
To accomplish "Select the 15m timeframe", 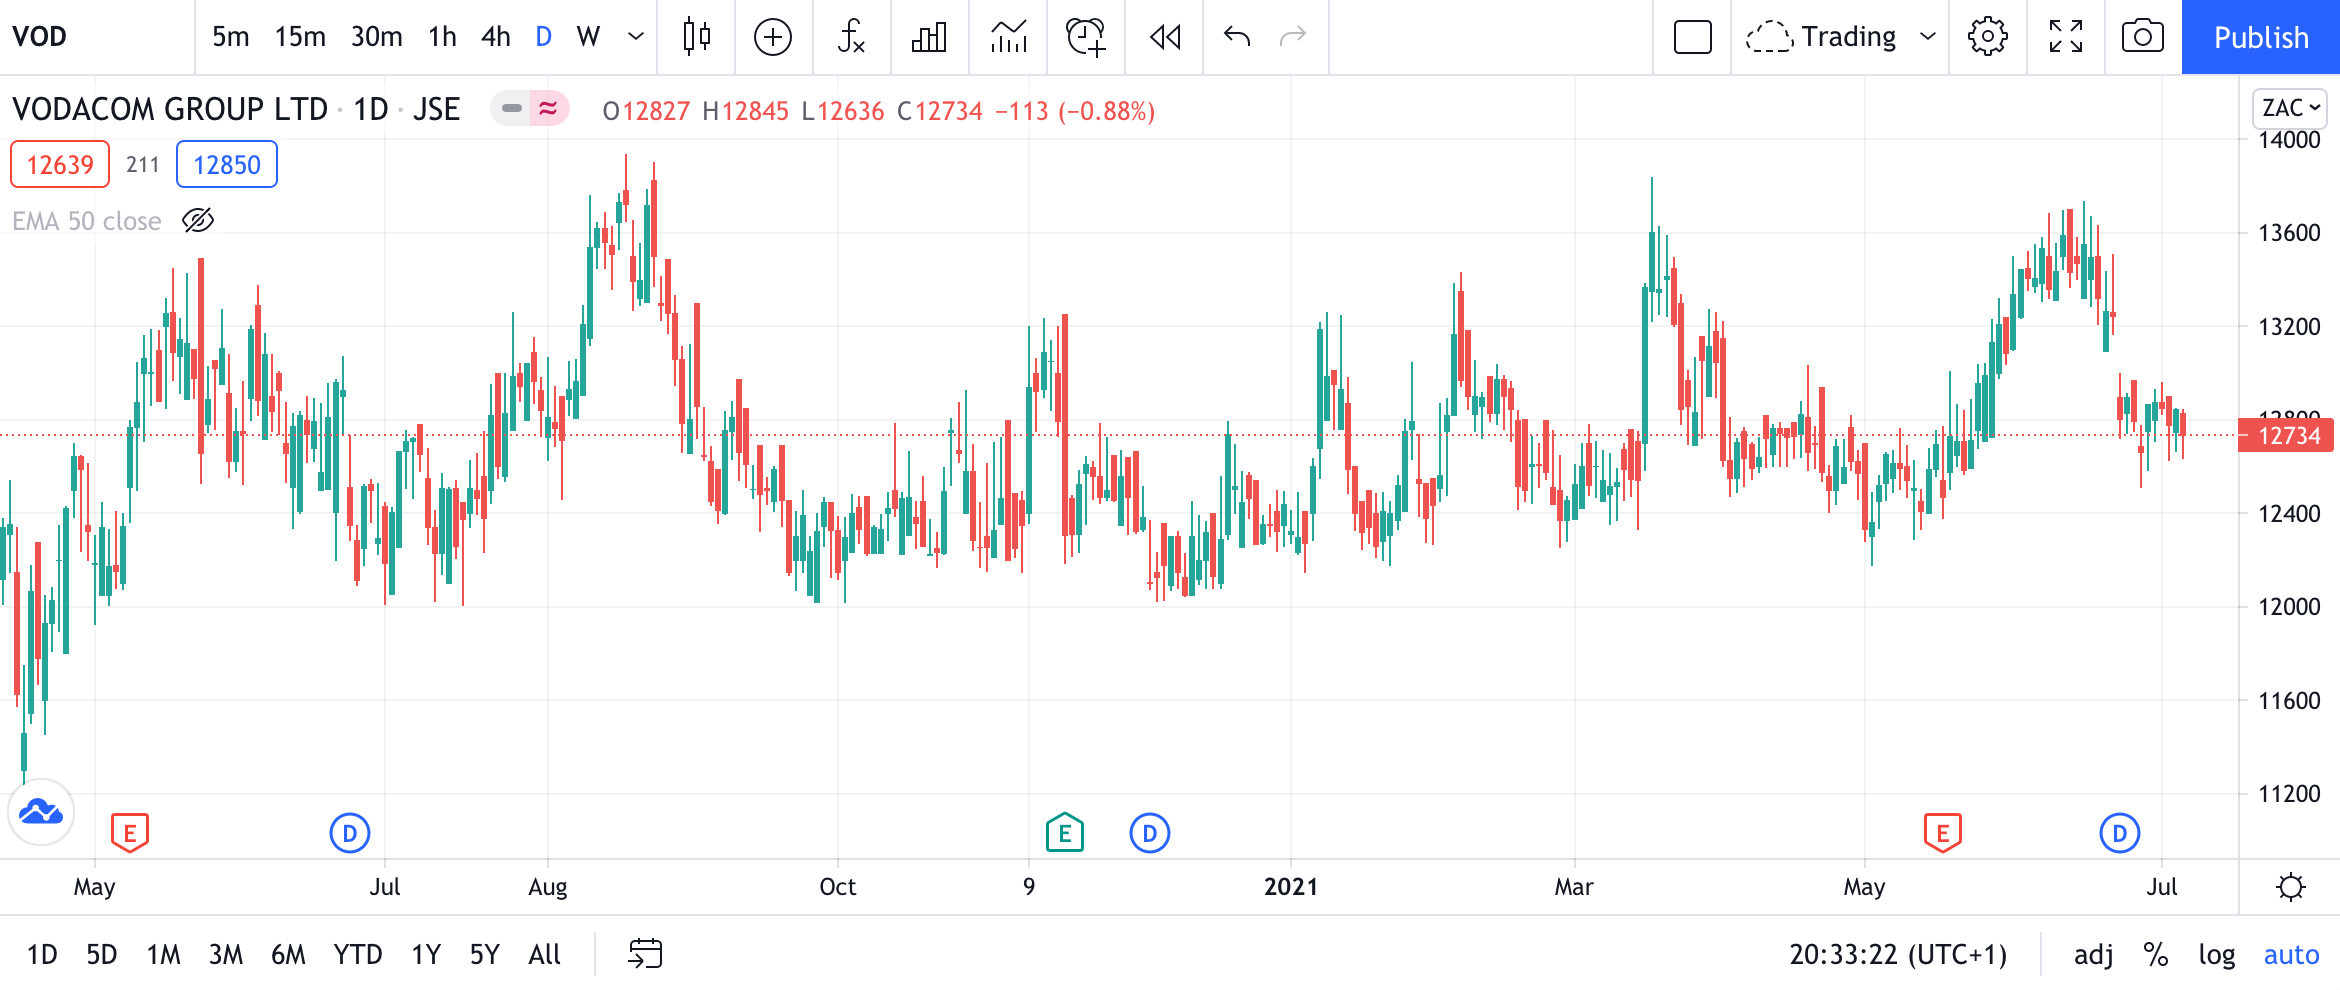I will [x=300, y=37].
